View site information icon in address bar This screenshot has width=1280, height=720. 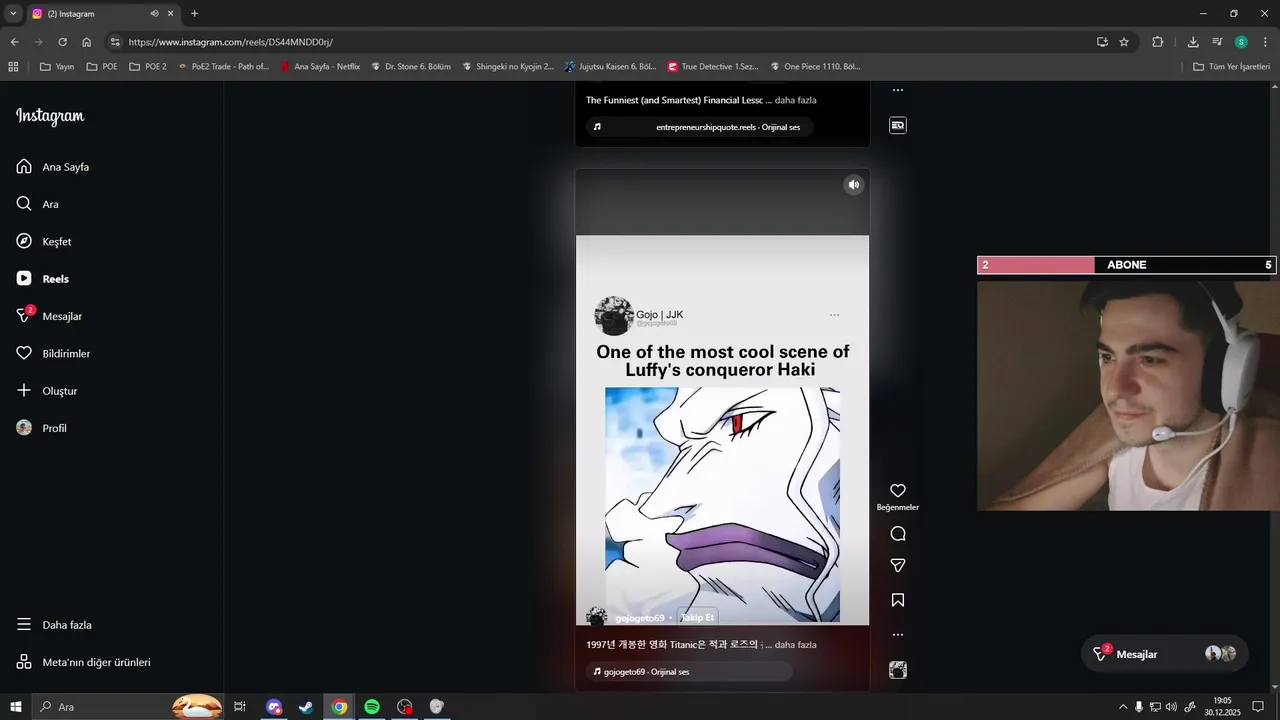click(115, 42)
